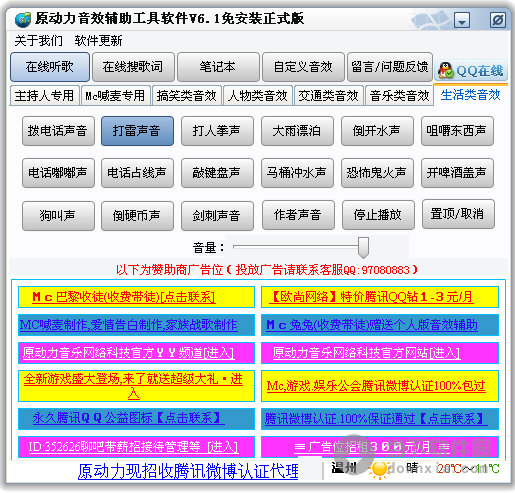Click the QQ penguin online icon
This screenshot has width=515, height=493.
pos(445,70)
